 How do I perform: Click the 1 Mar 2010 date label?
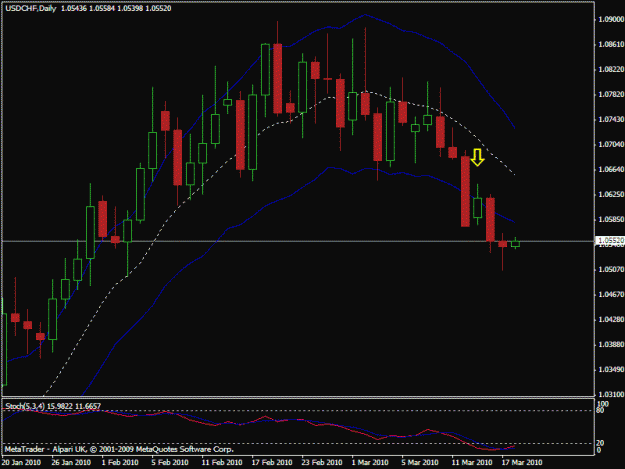tap(370, 463)
